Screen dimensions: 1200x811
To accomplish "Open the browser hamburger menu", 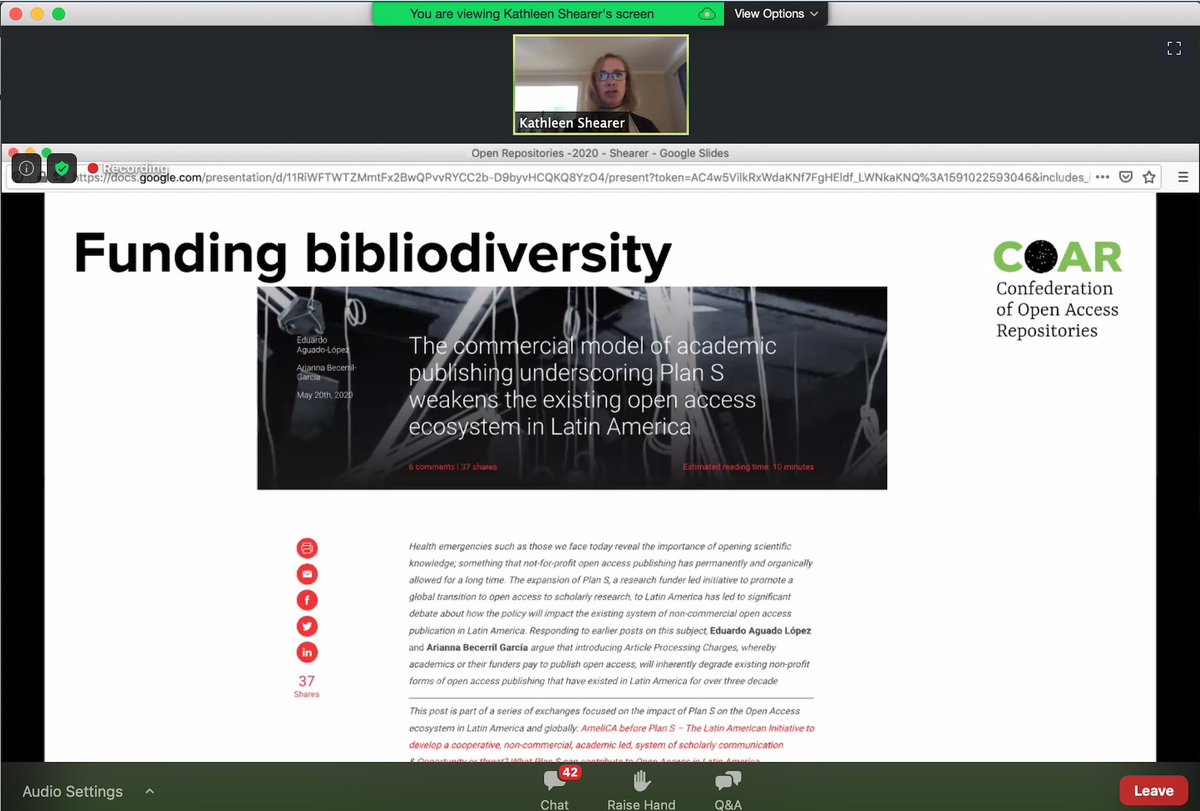I will pyautogui.click(x=1183, y=177).
